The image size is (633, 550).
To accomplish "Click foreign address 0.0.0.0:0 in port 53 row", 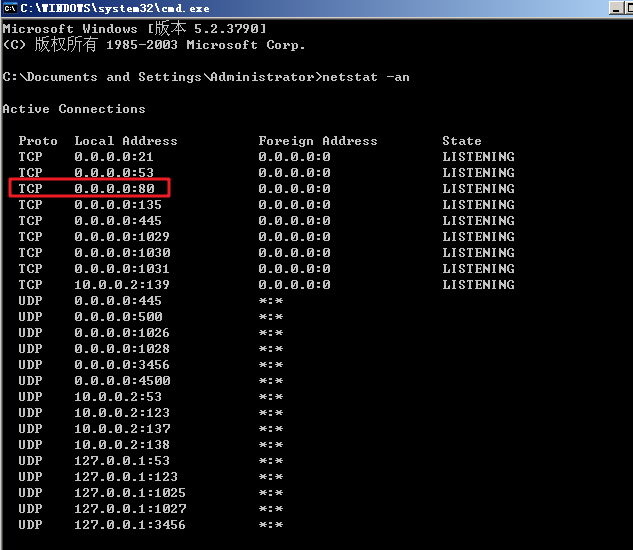I will pyautogui.click(x=294, y=173).
